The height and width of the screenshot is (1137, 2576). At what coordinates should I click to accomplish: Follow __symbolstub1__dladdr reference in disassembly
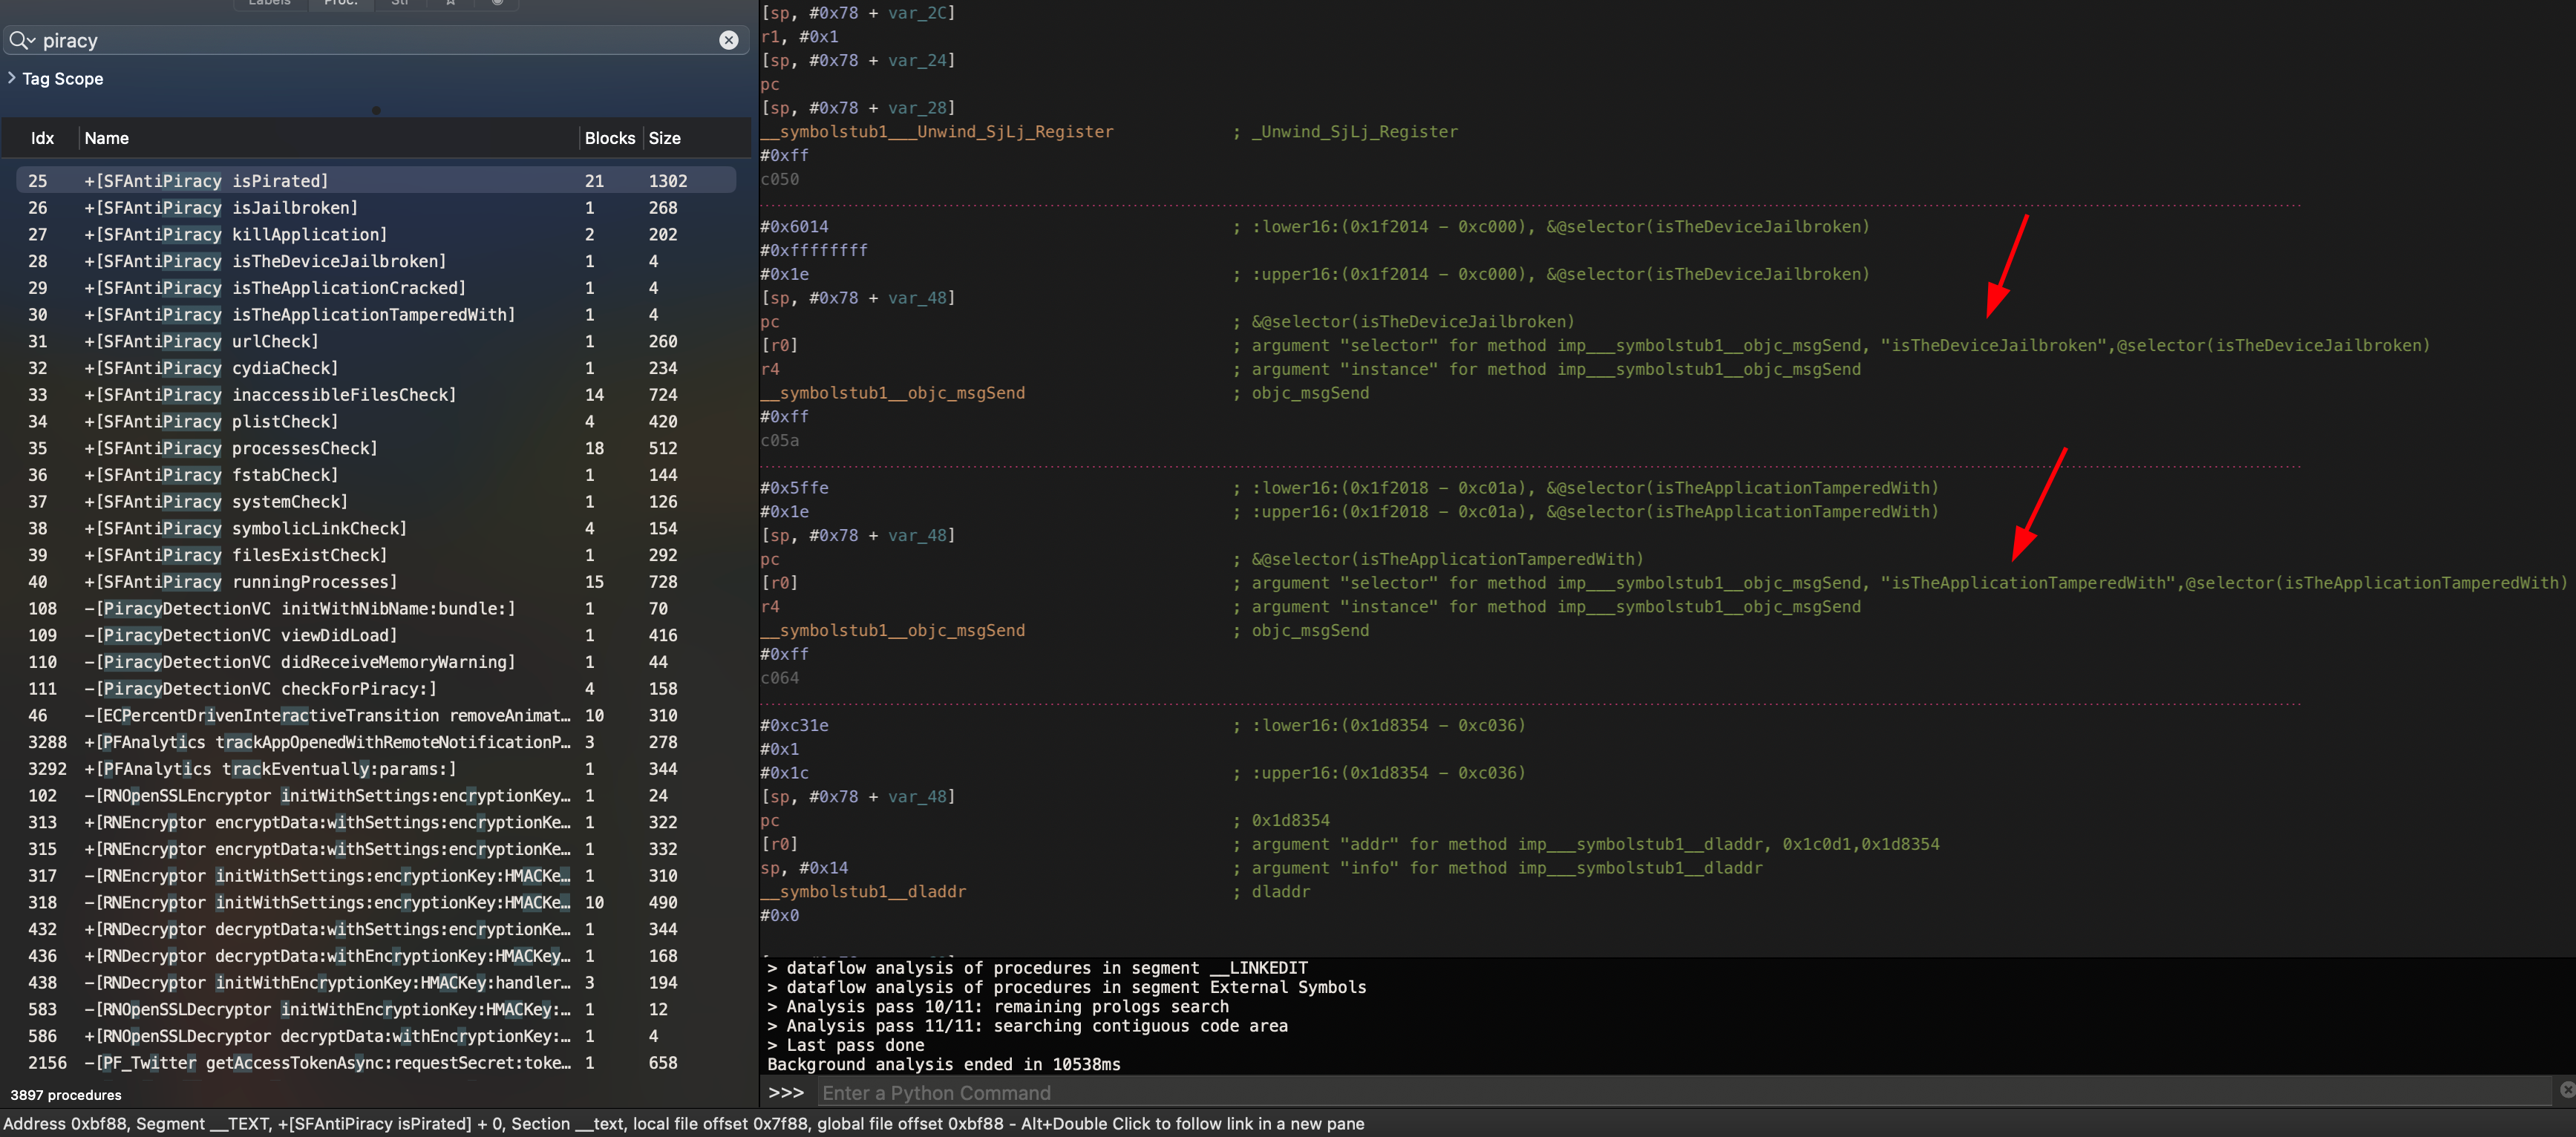coord(863,891)
